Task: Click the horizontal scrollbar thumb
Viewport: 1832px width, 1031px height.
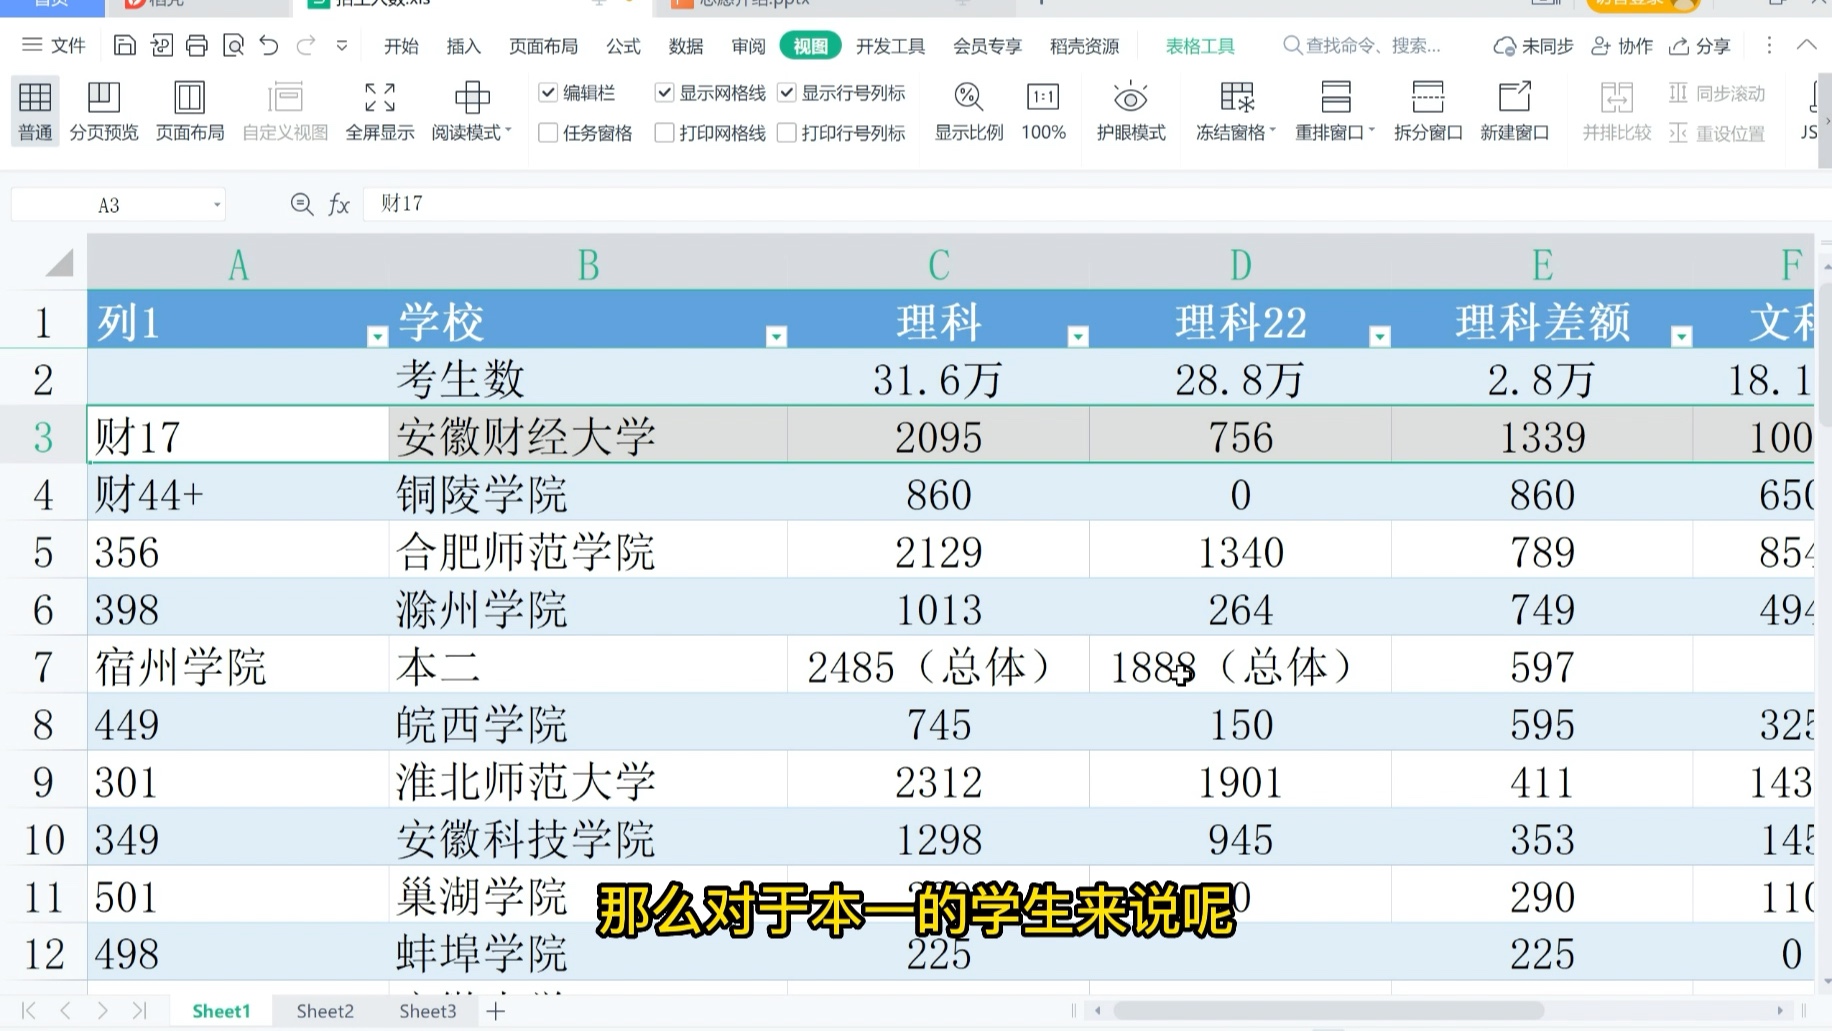Action: [1328, 1011]
